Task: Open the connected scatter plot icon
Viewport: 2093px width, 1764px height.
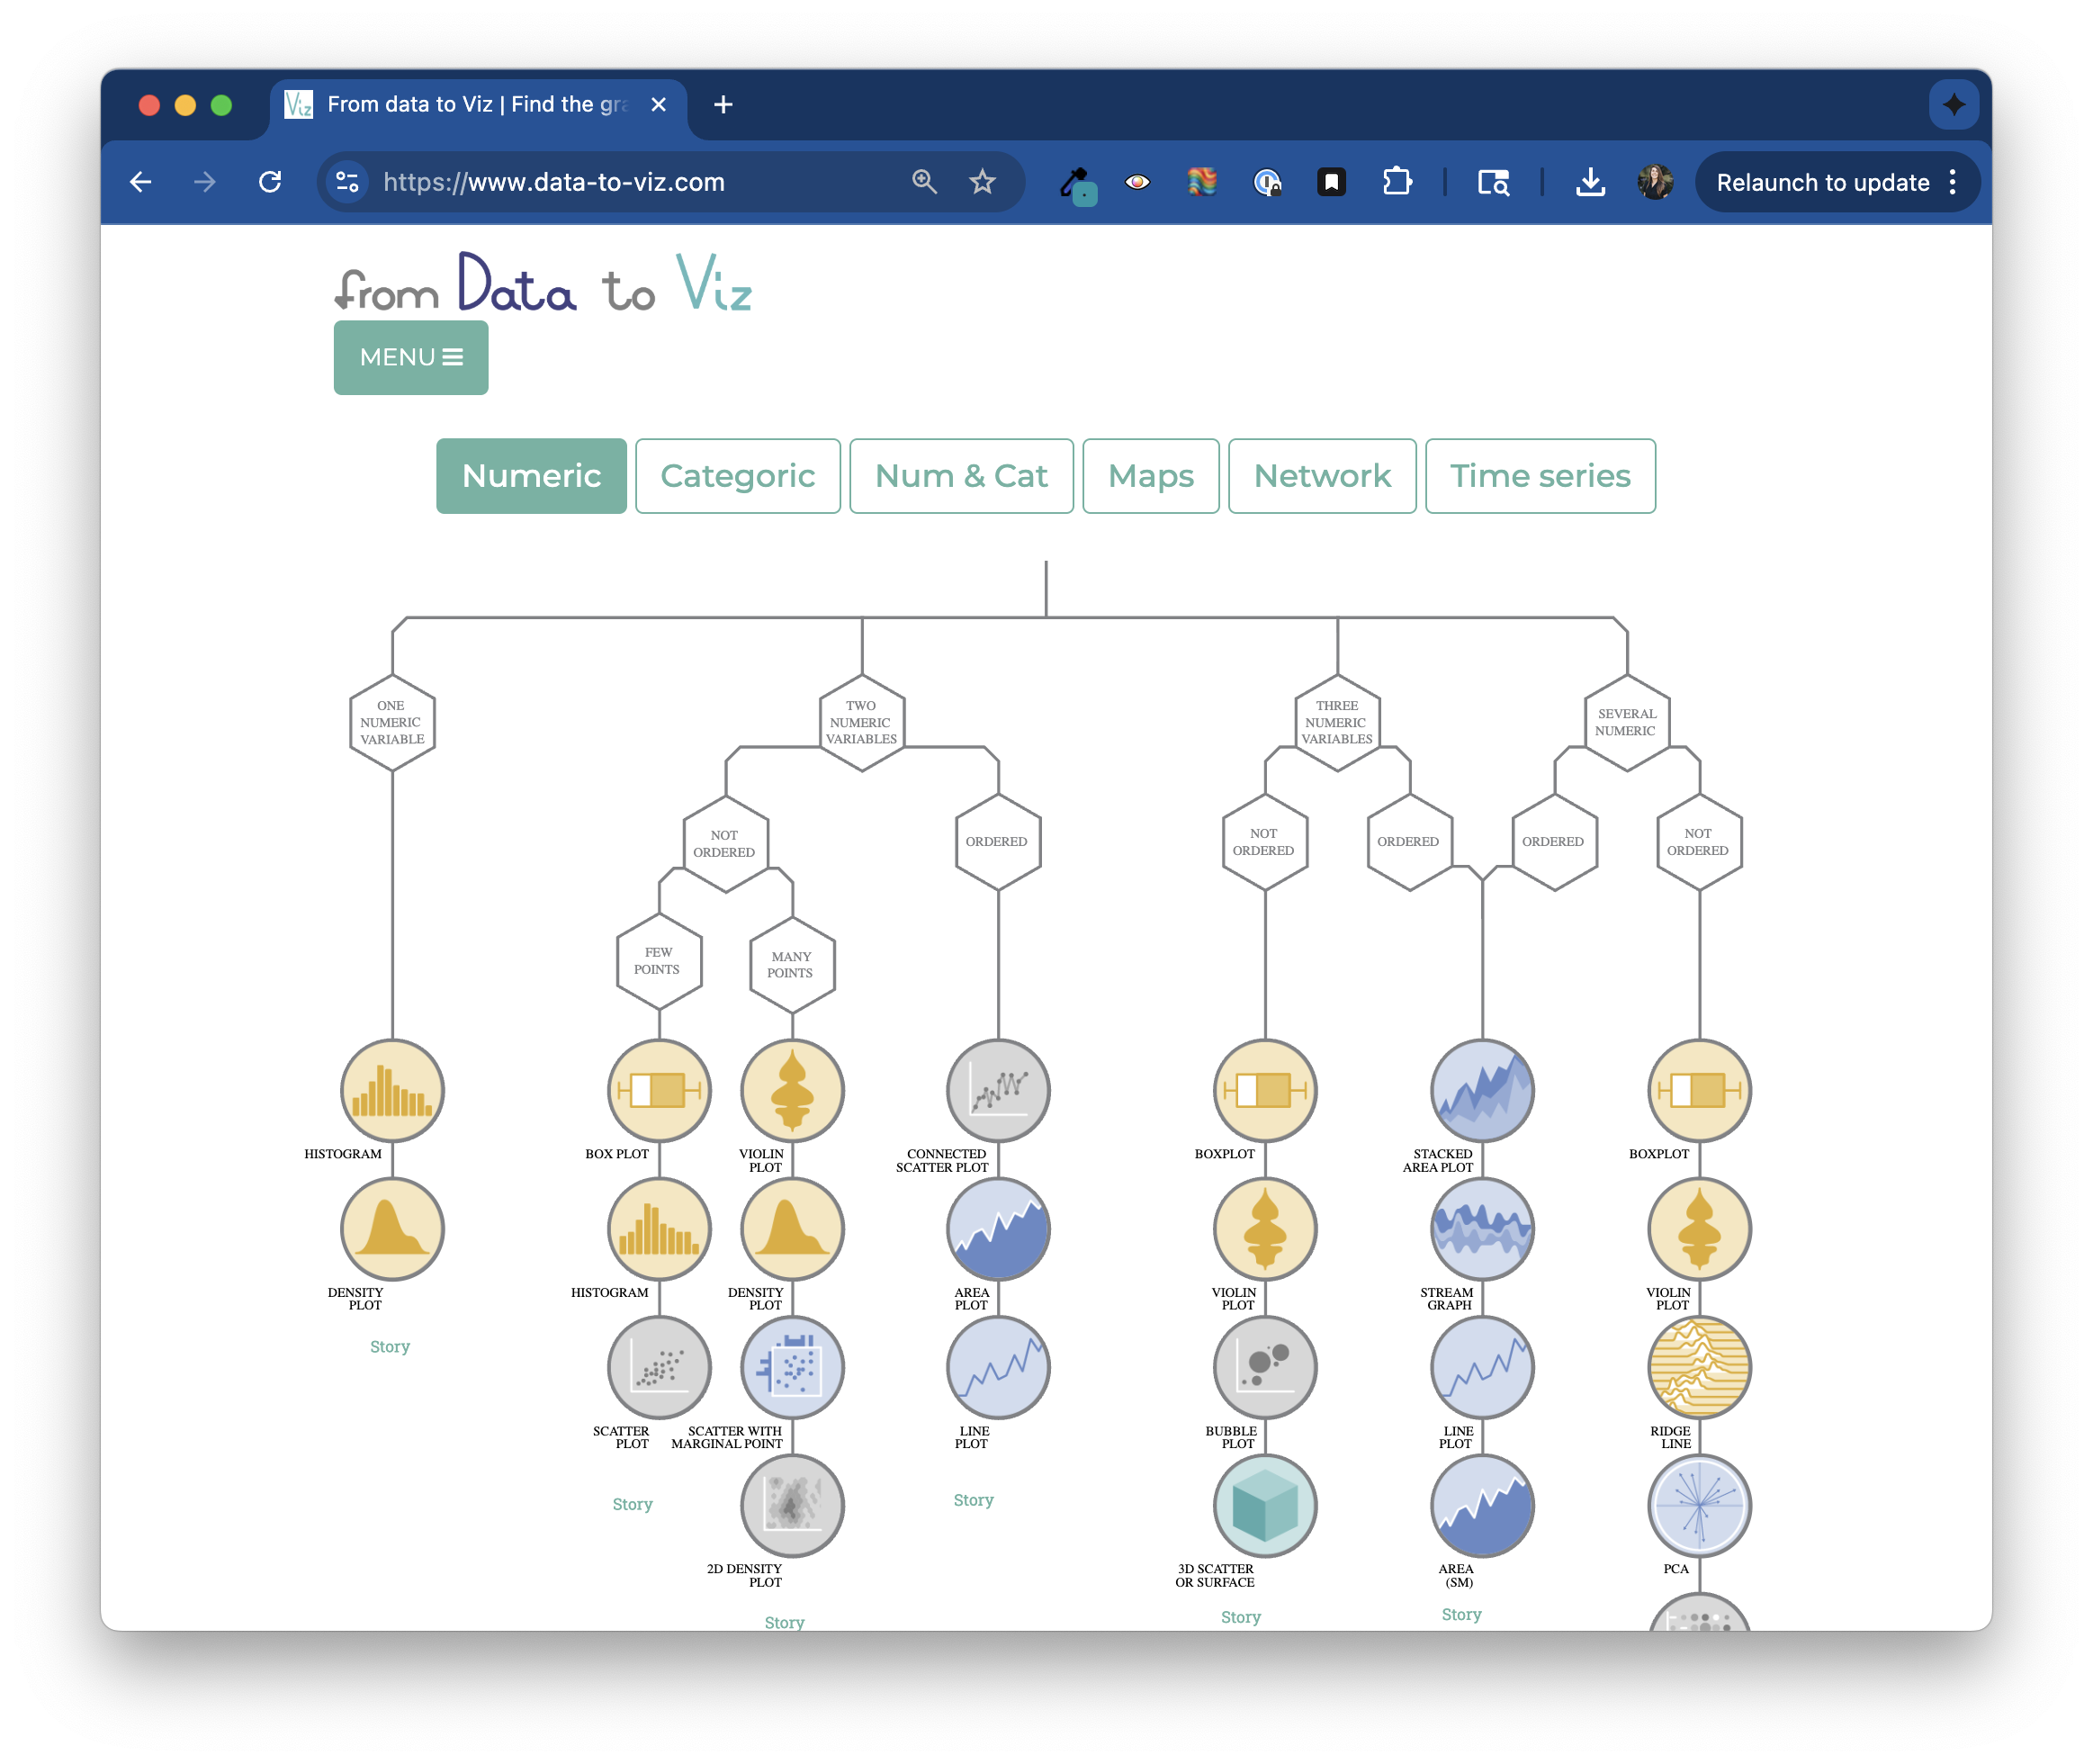Action: click(998, 1090)
